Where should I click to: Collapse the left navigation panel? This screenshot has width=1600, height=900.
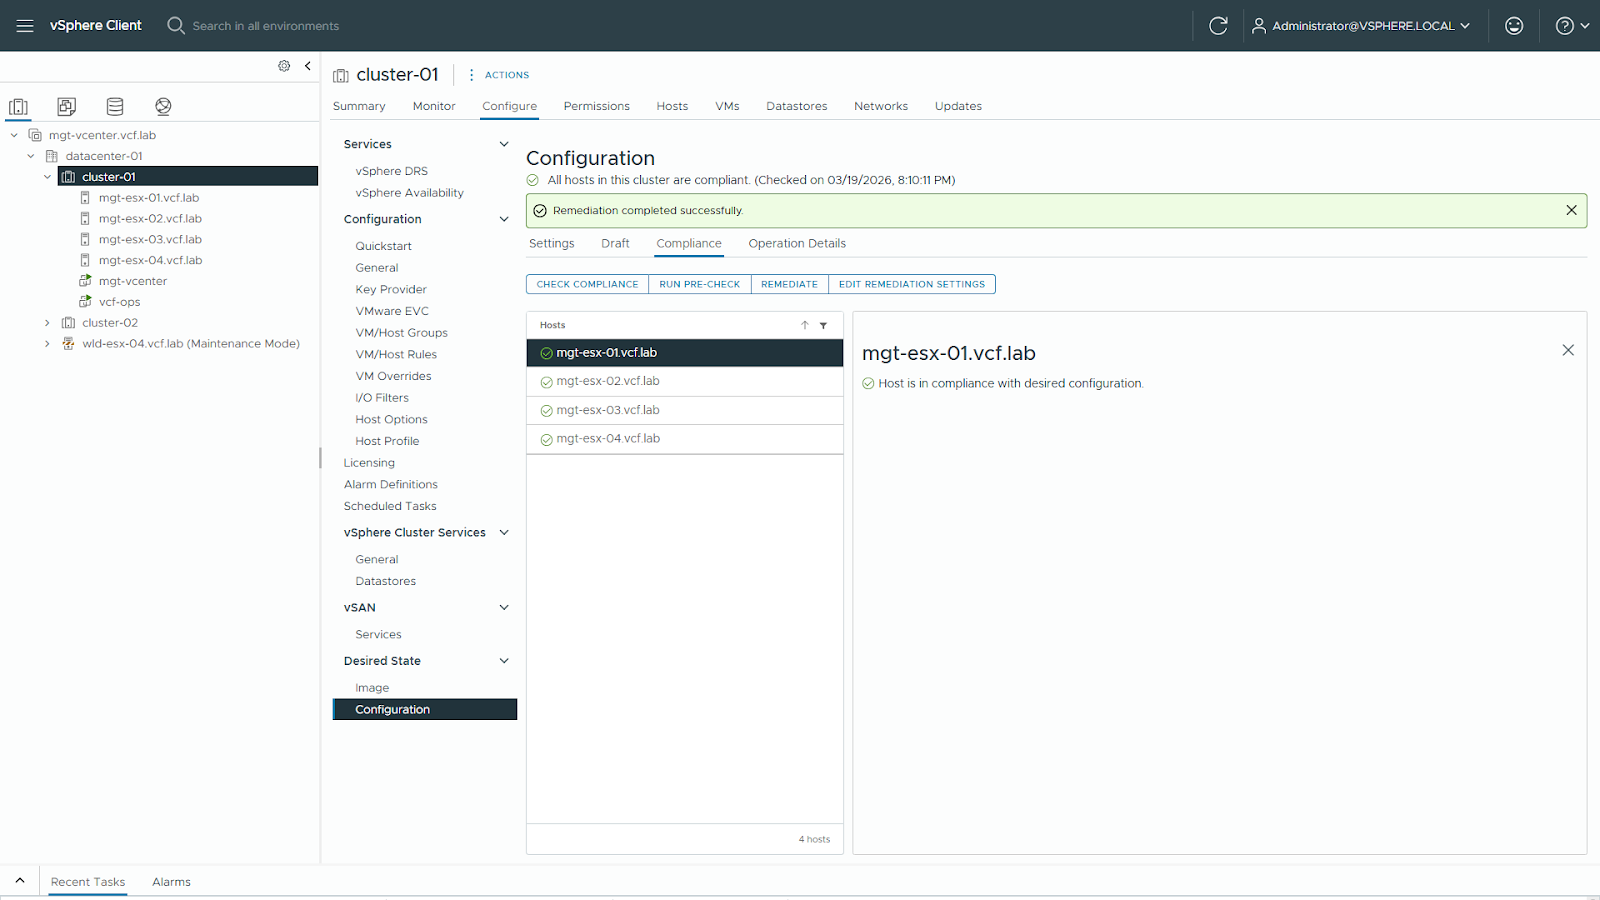pos(308,66)
